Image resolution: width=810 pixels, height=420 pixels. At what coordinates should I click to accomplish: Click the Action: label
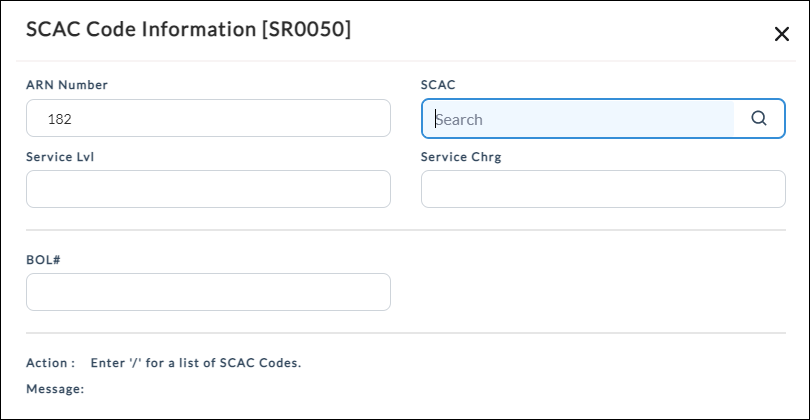[51, 363]
